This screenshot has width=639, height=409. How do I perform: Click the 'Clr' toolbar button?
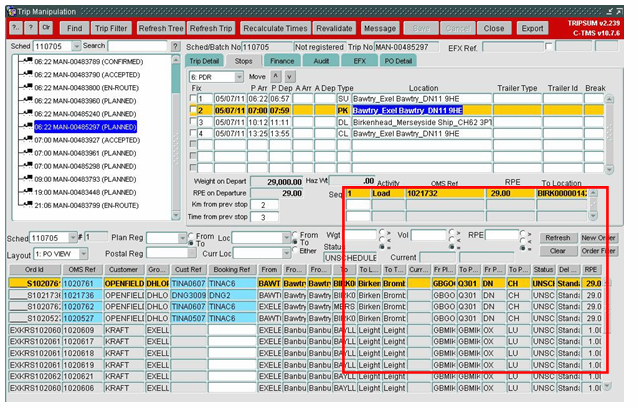tap(46, 28)
